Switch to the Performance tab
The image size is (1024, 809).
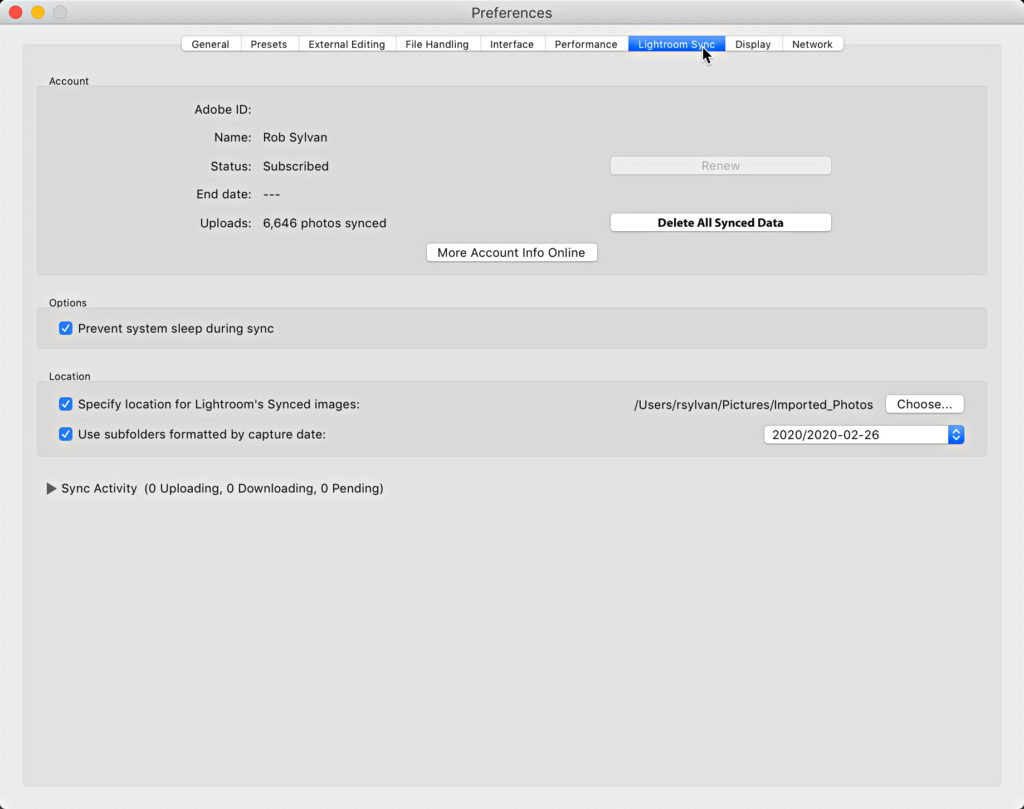click(x=586, y=44)
